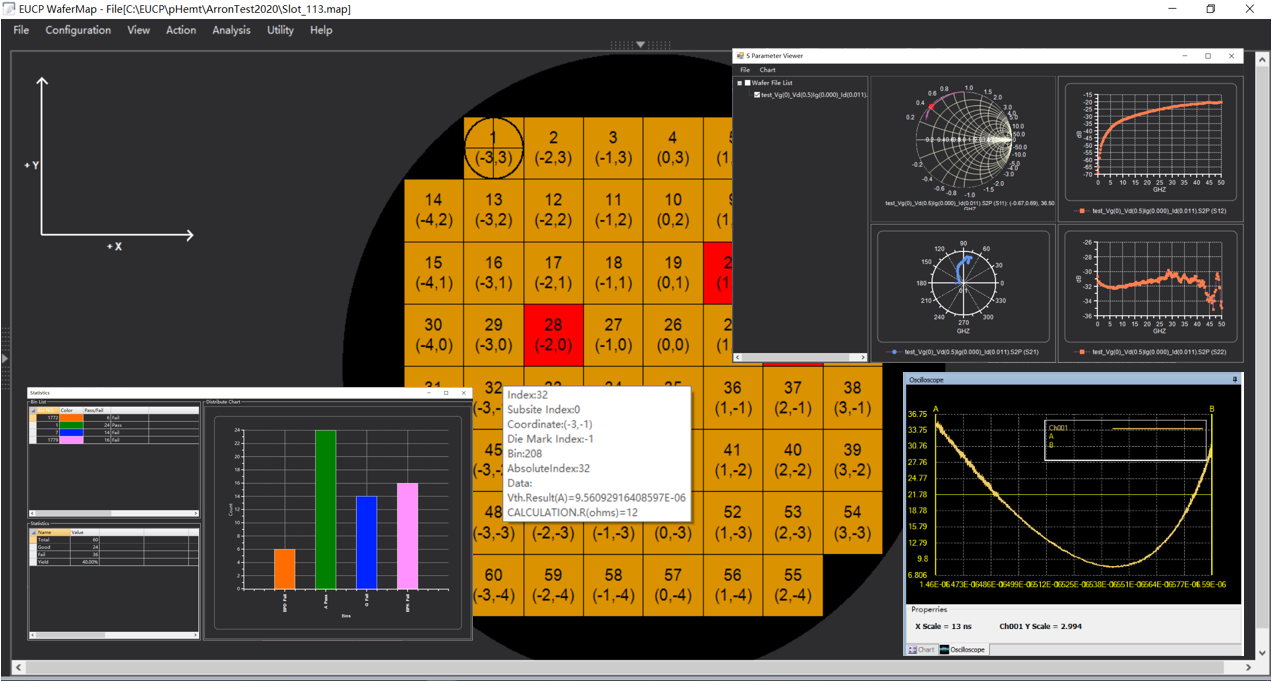Collapse the Wafer File List tree node
The image size is (1273, 682).
coord(739,83)
